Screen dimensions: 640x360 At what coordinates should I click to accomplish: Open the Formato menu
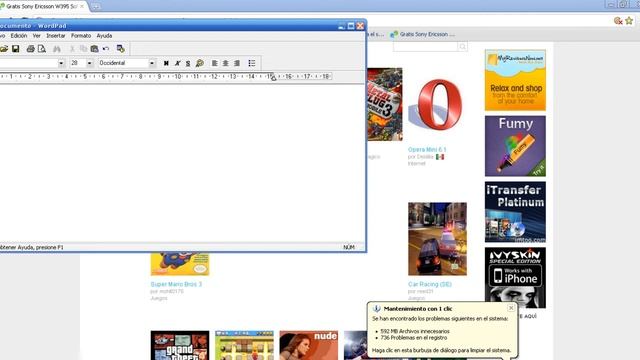(81, 36)
